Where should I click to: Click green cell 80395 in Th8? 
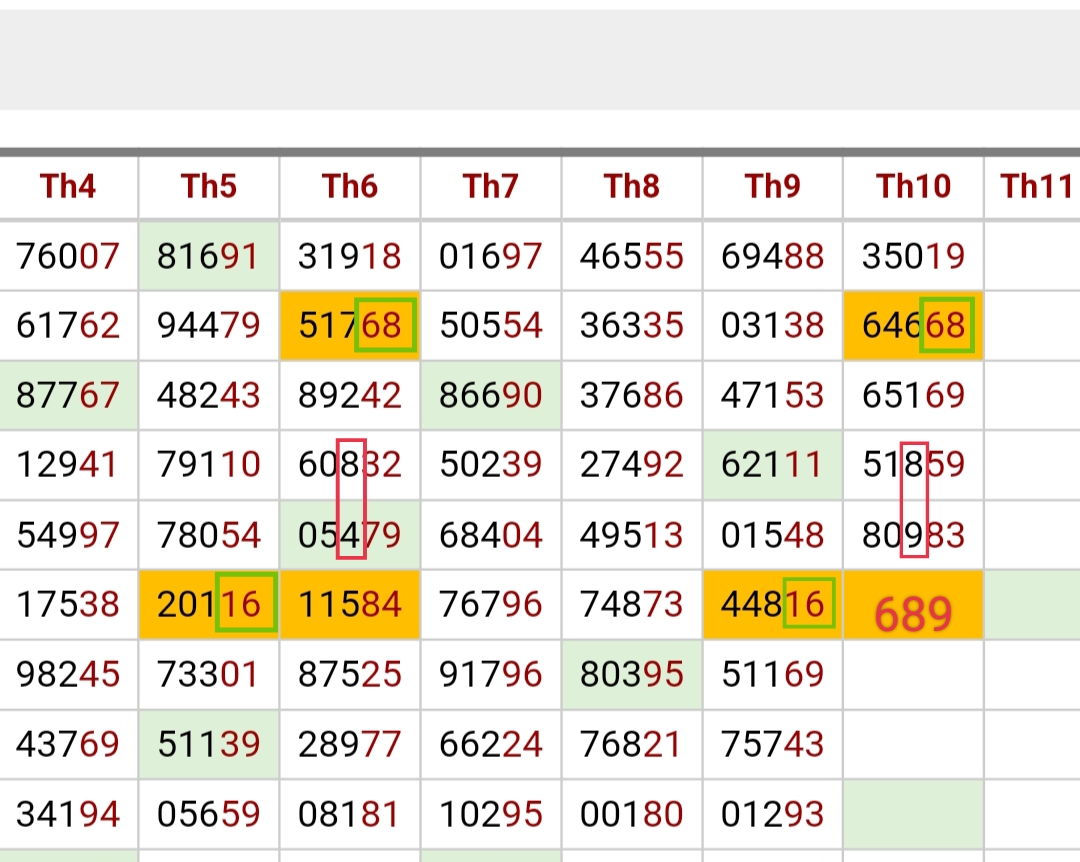pyautogui.click(x=632, y=675)
